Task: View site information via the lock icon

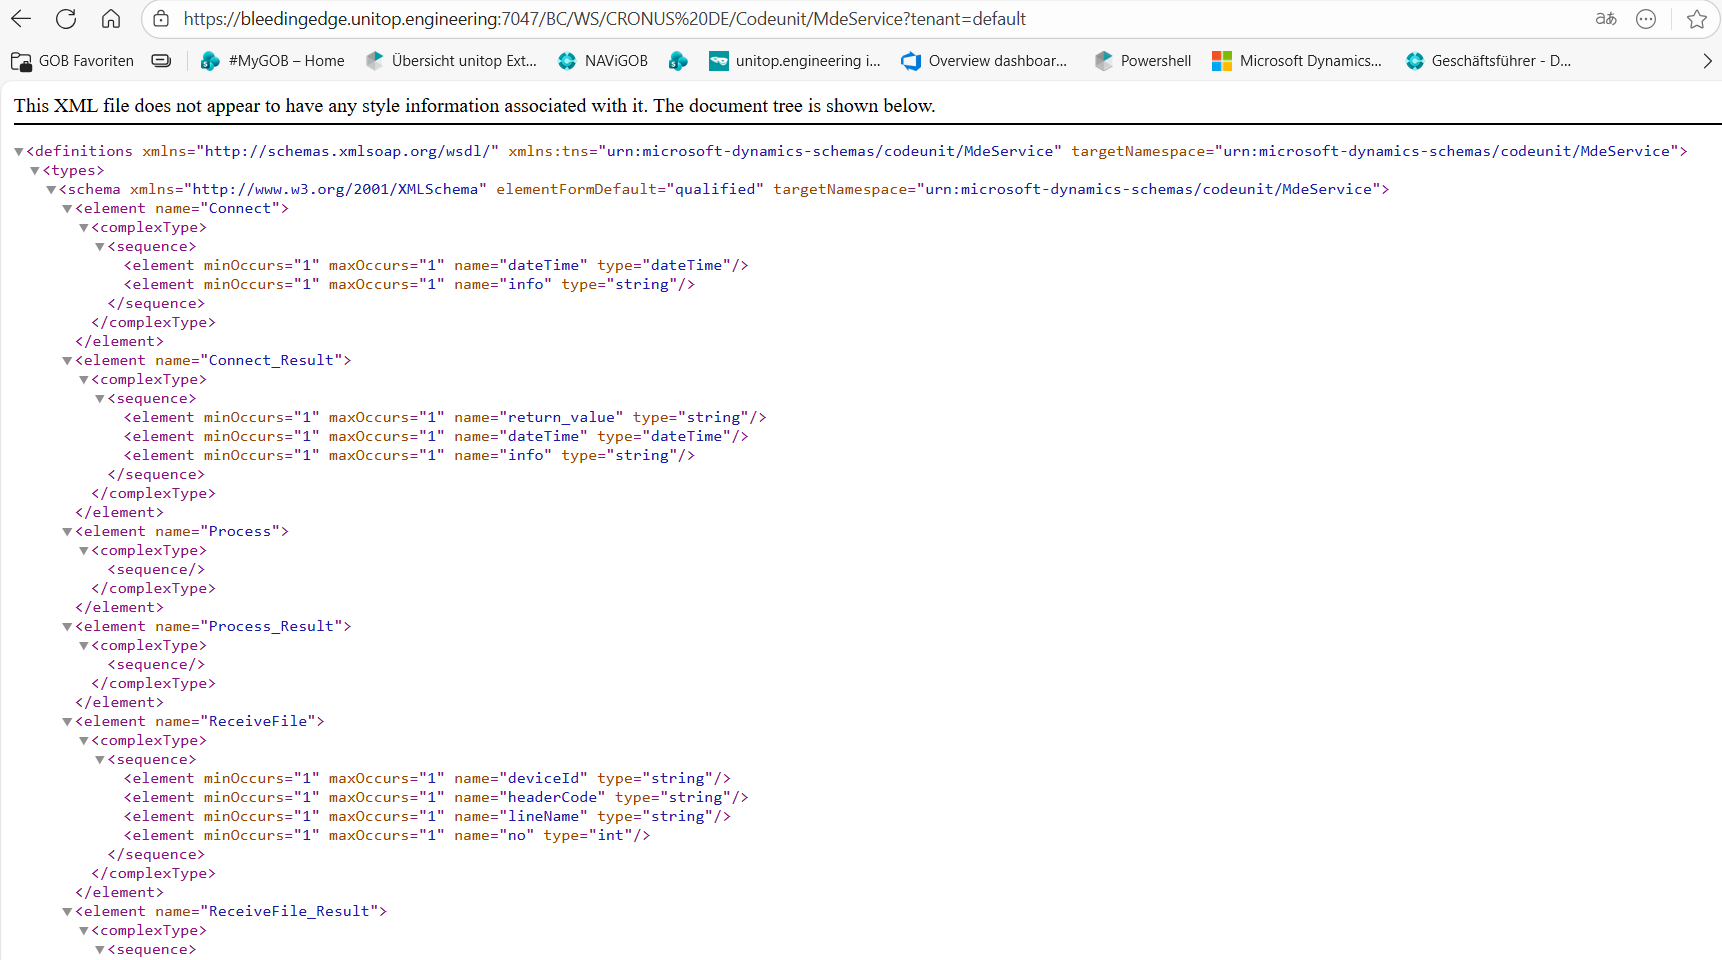Action: click(x=161, y=19)
